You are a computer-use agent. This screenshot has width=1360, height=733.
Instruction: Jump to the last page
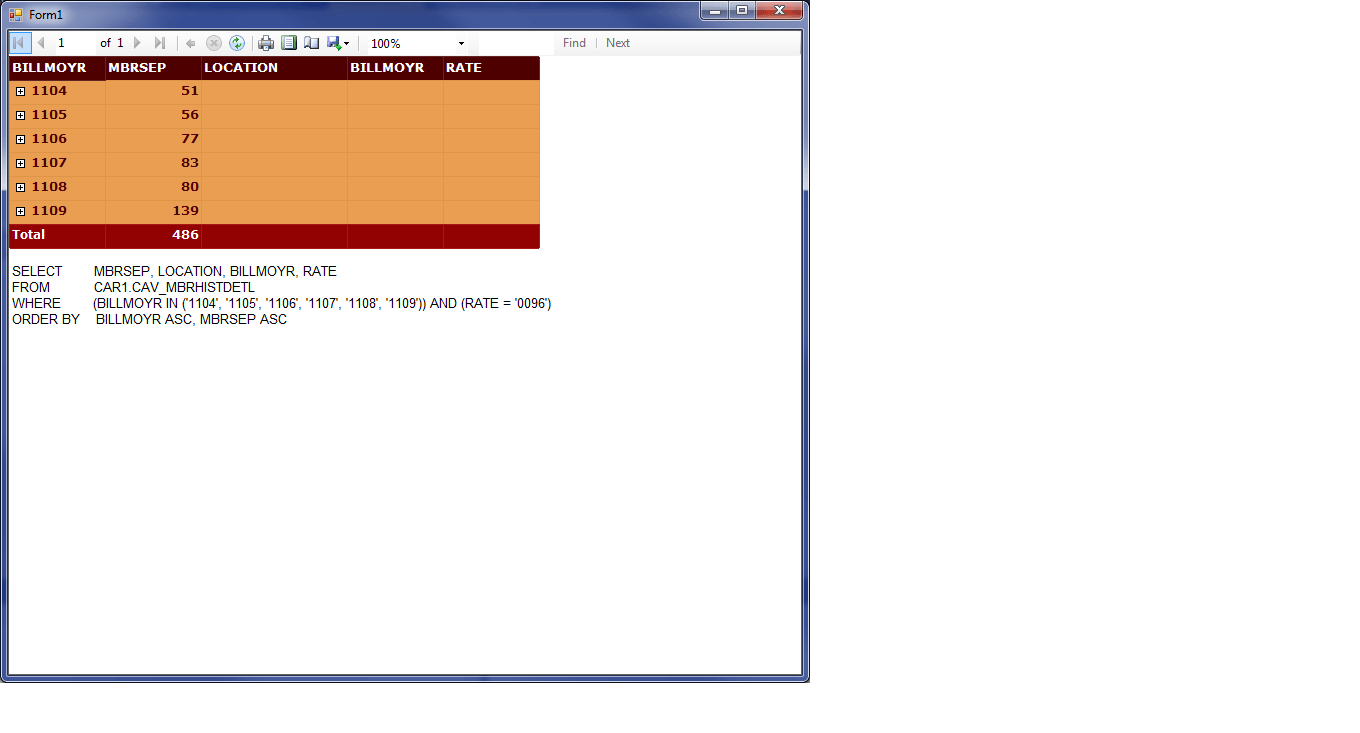[159, 43]
